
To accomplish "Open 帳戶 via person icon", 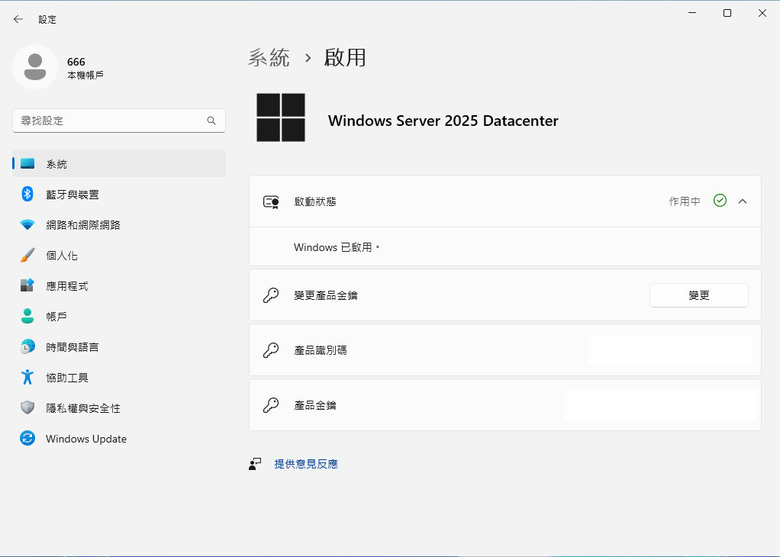I will 27,316.
